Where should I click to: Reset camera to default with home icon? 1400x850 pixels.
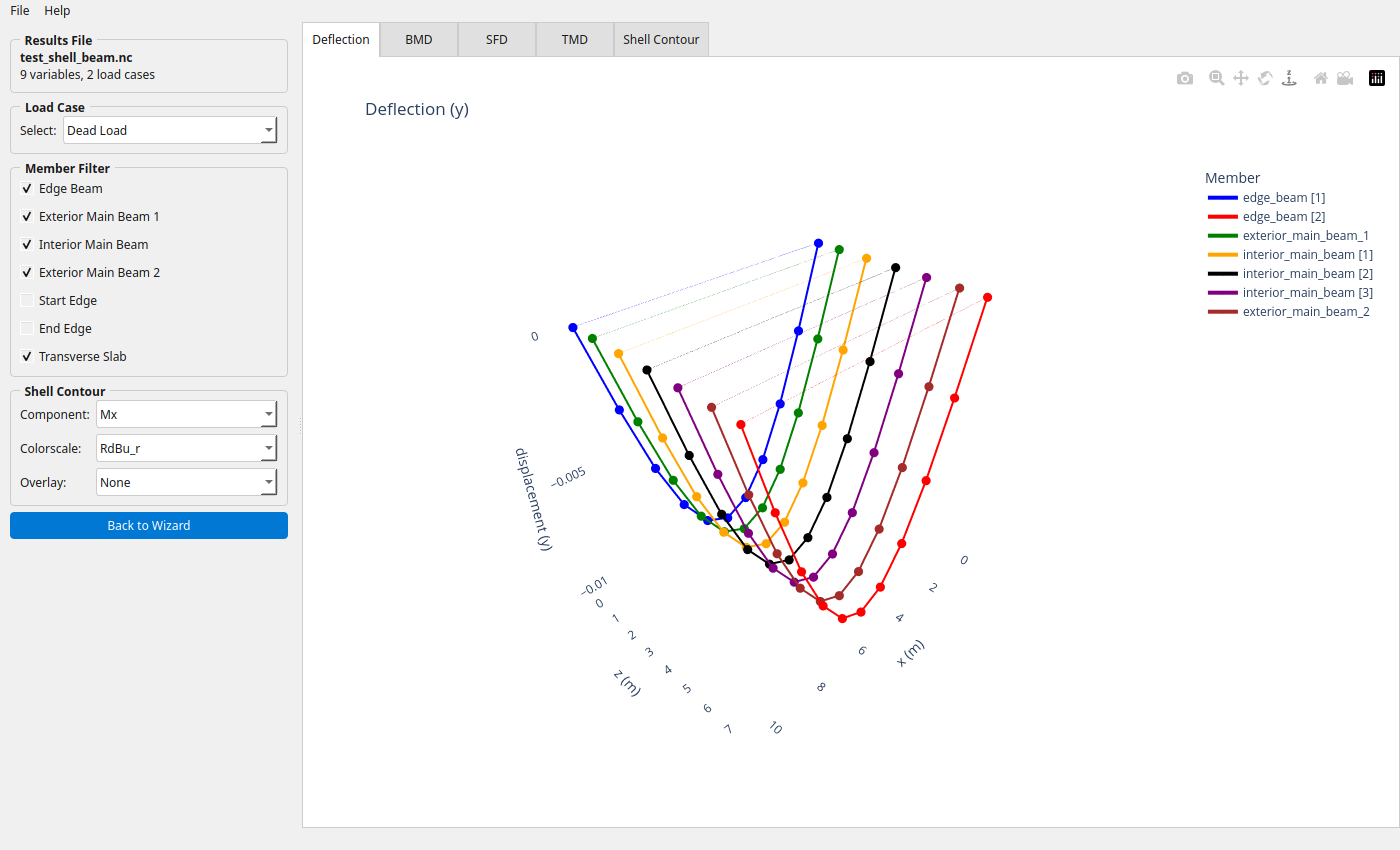1321,78
